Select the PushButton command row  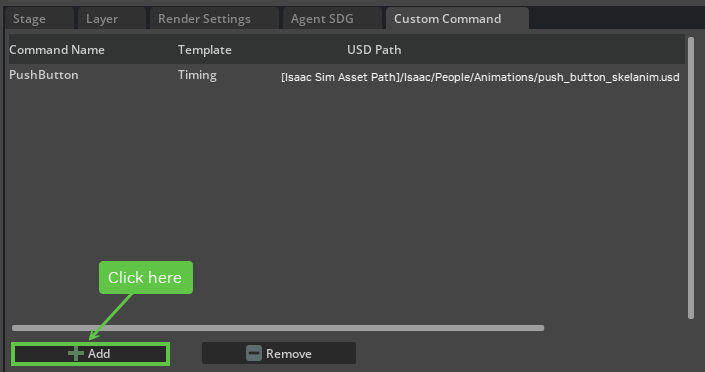pyautogui.click(x=346, y=76)
